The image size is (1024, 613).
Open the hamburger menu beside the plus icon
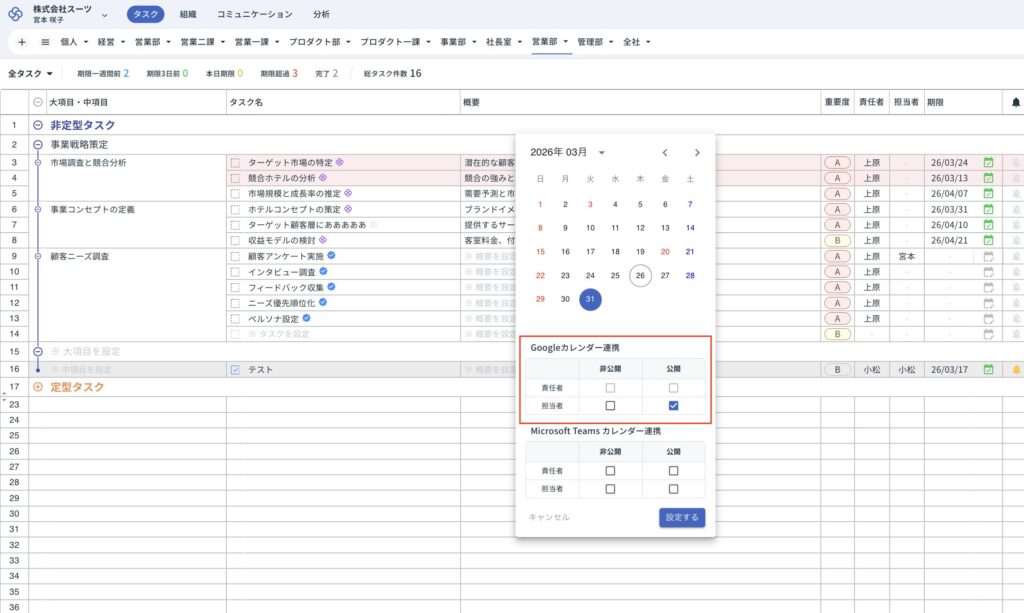point(45,42)
